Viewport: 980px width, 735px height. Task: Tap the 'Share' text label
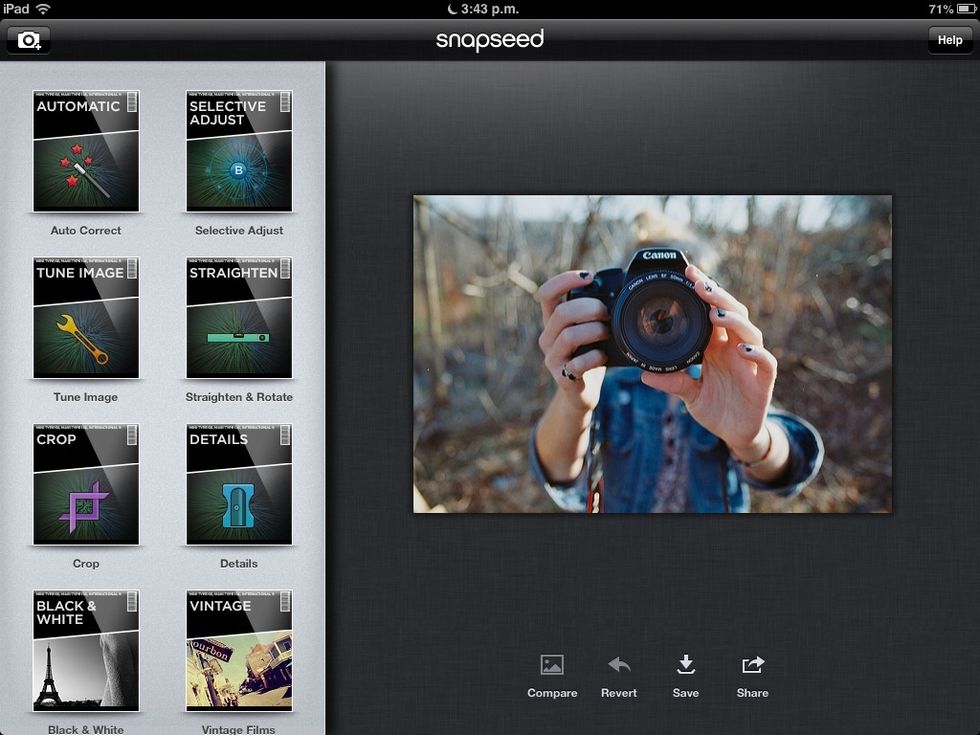[x=752, y=692]
